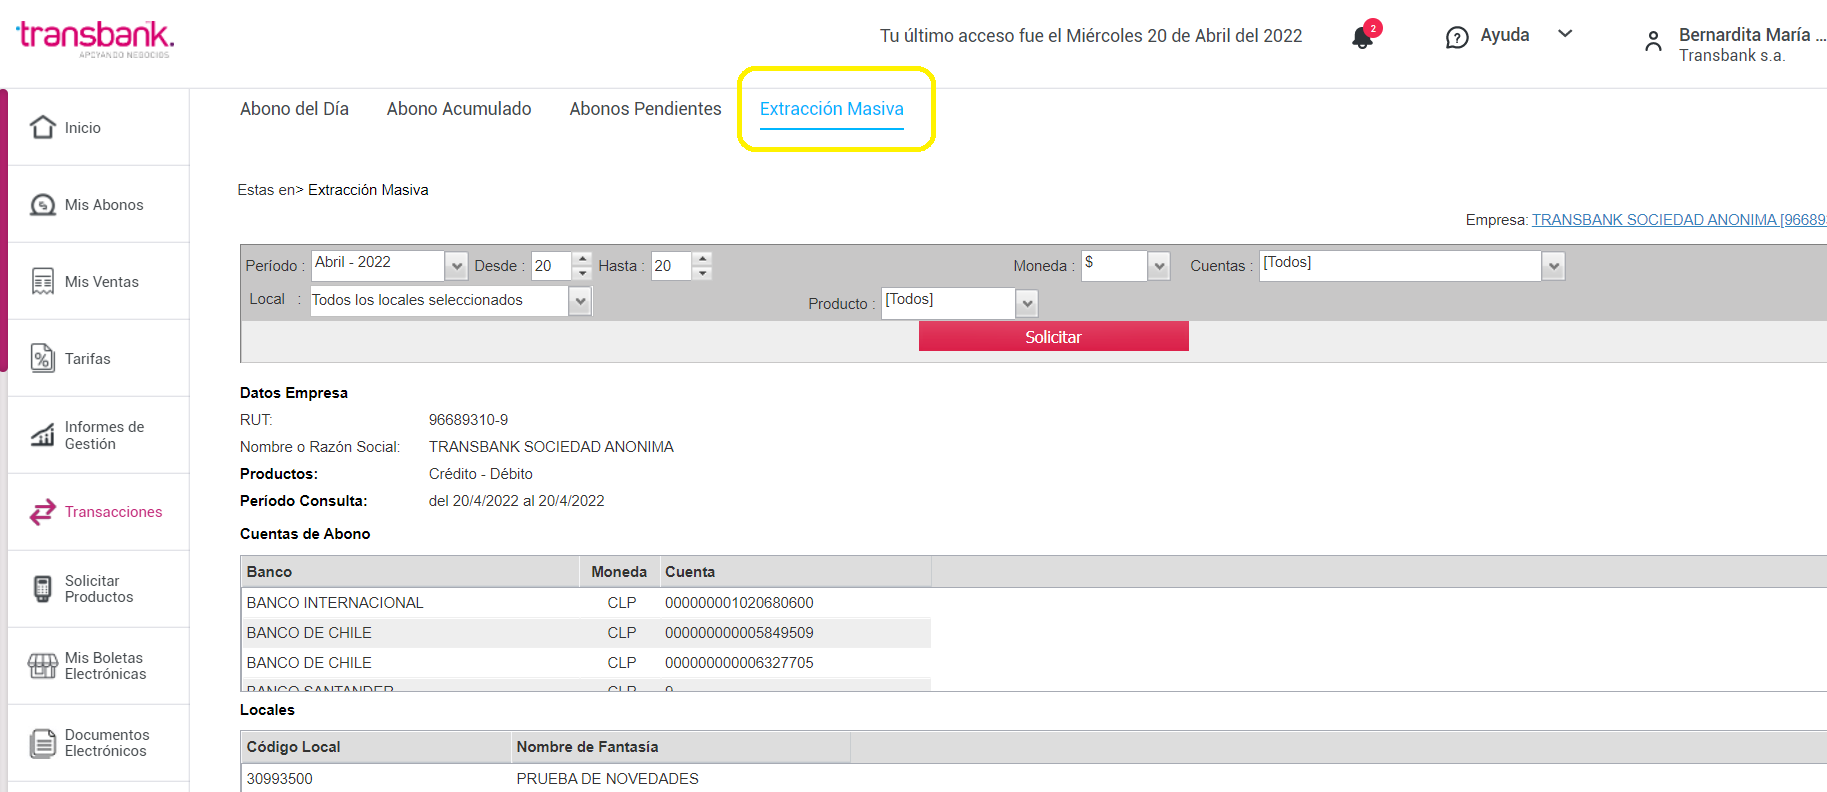Open Mis Boletas Electrónicas menu item
1827x792 pixels.
(105, 666)
